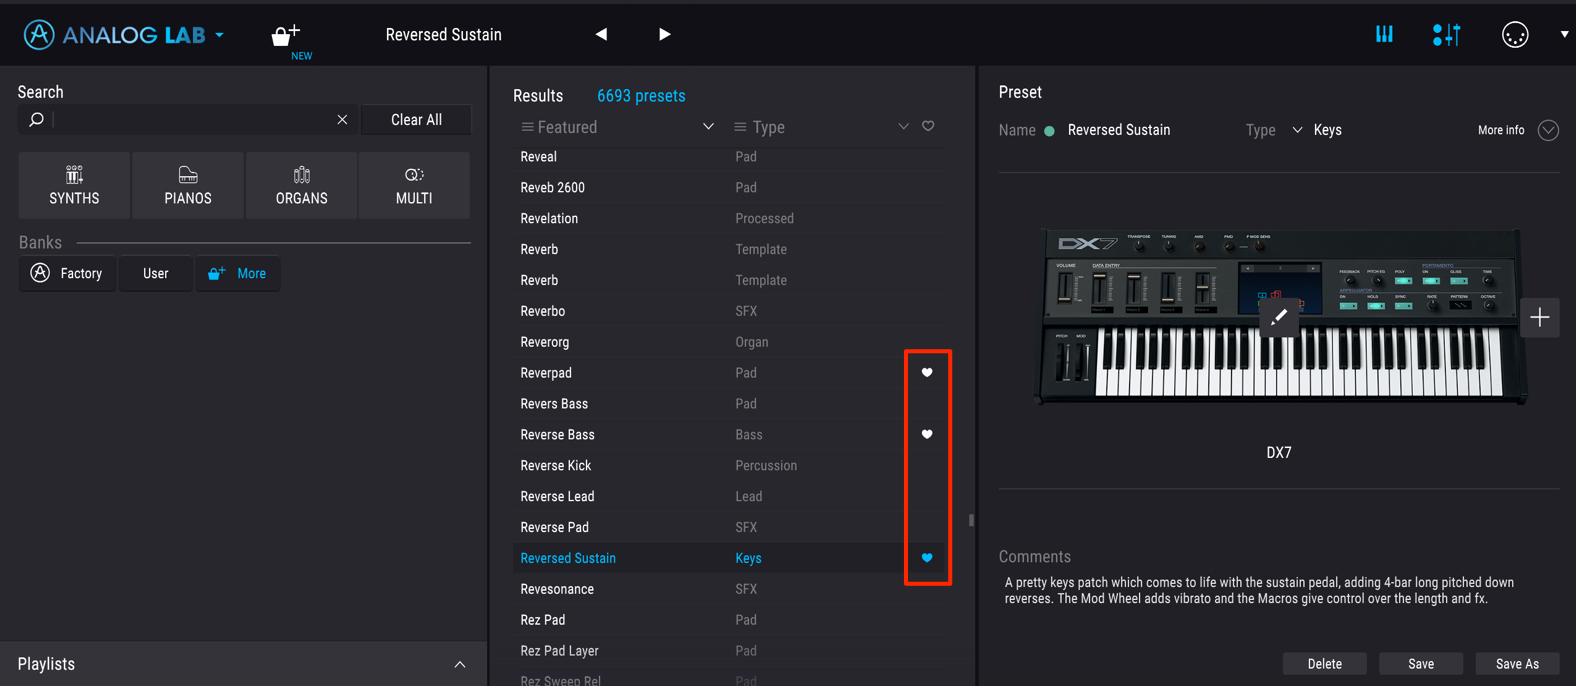Select the Revers Bass preset
This screenshot has height=686, width=1576.
coord(554,404)
